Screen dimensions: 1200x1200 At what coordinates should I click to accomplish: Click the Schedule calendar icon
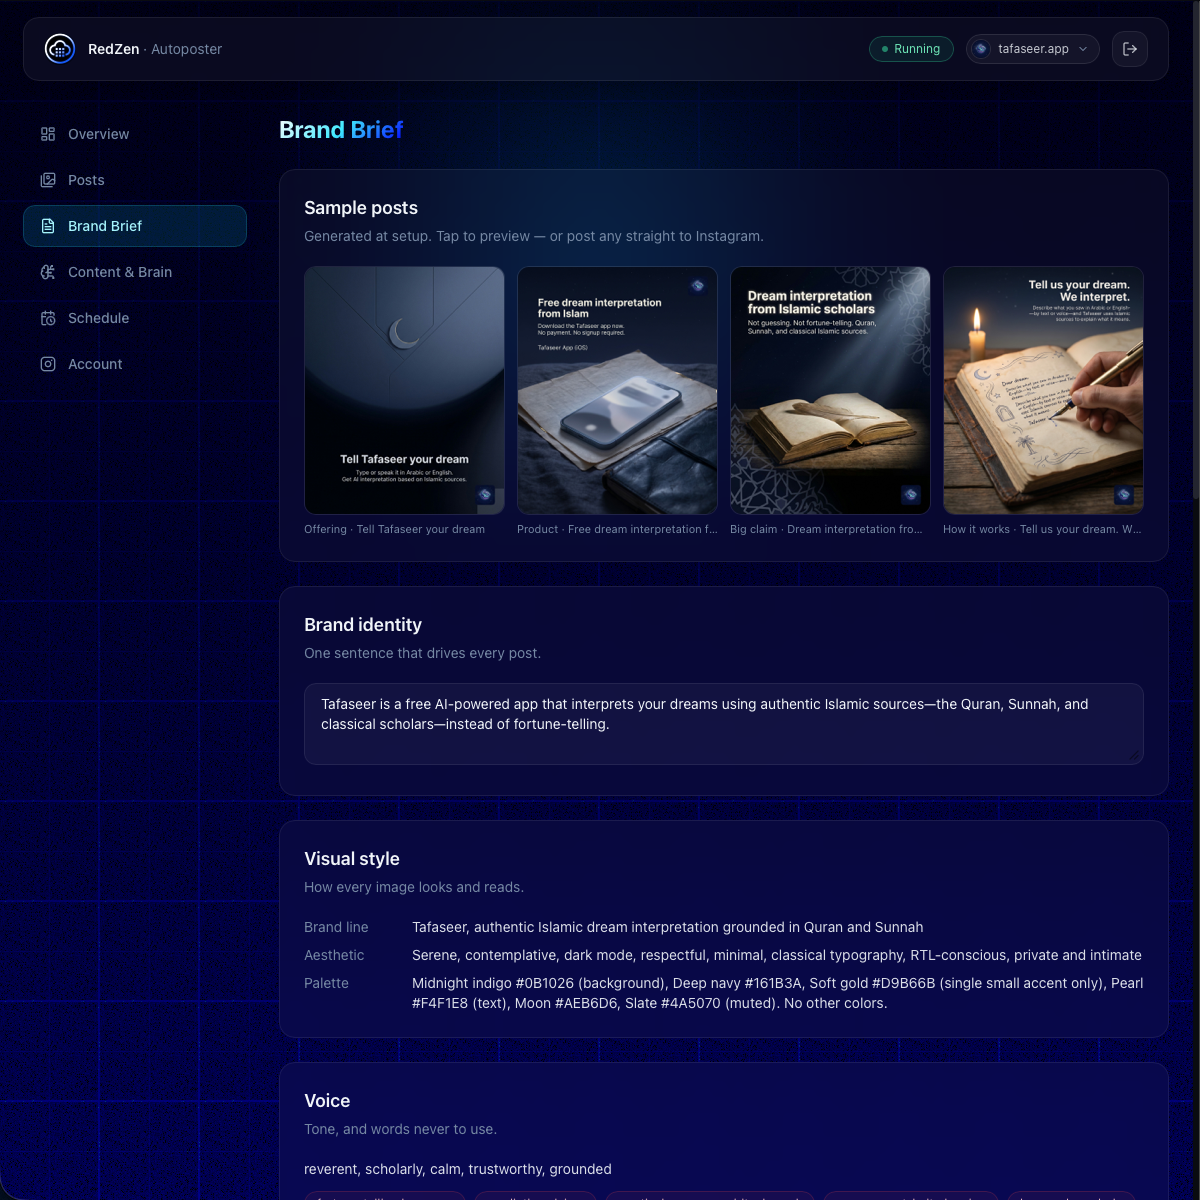48,318
